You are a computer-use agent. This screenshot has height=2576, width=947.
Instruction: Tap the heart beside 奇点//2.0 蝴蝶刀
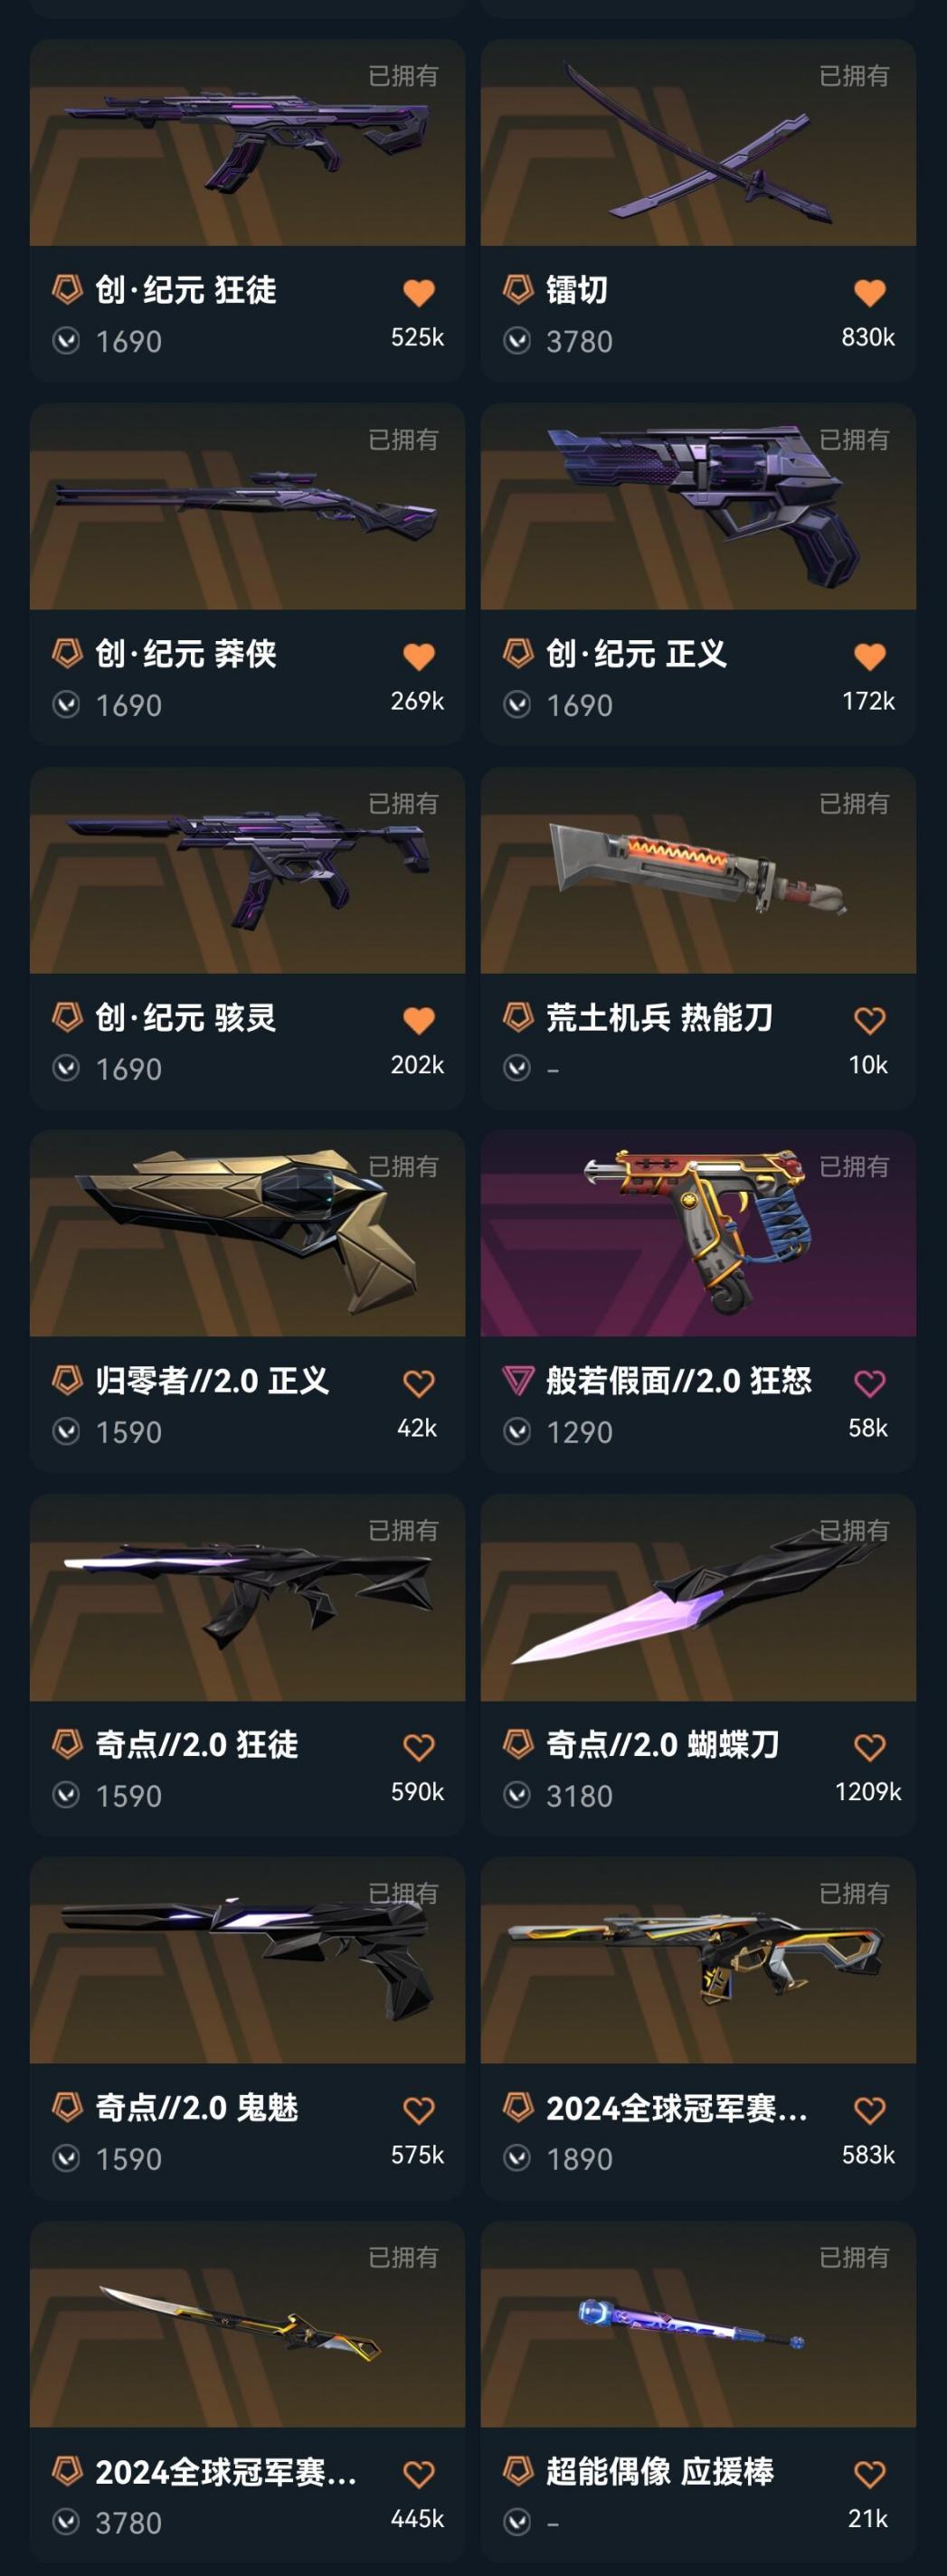coord(869,1748)
